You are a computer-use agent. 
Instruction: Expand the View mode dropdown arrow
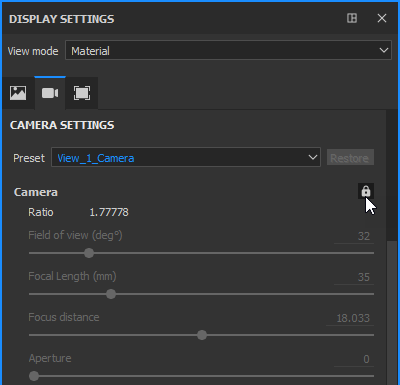(384, 51)
